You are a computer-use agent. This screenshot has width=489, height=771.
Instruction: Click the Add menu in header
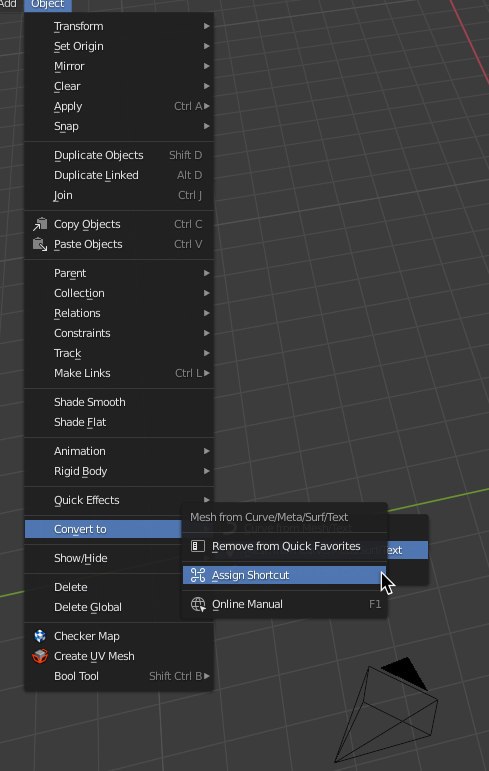pos(8,4)
